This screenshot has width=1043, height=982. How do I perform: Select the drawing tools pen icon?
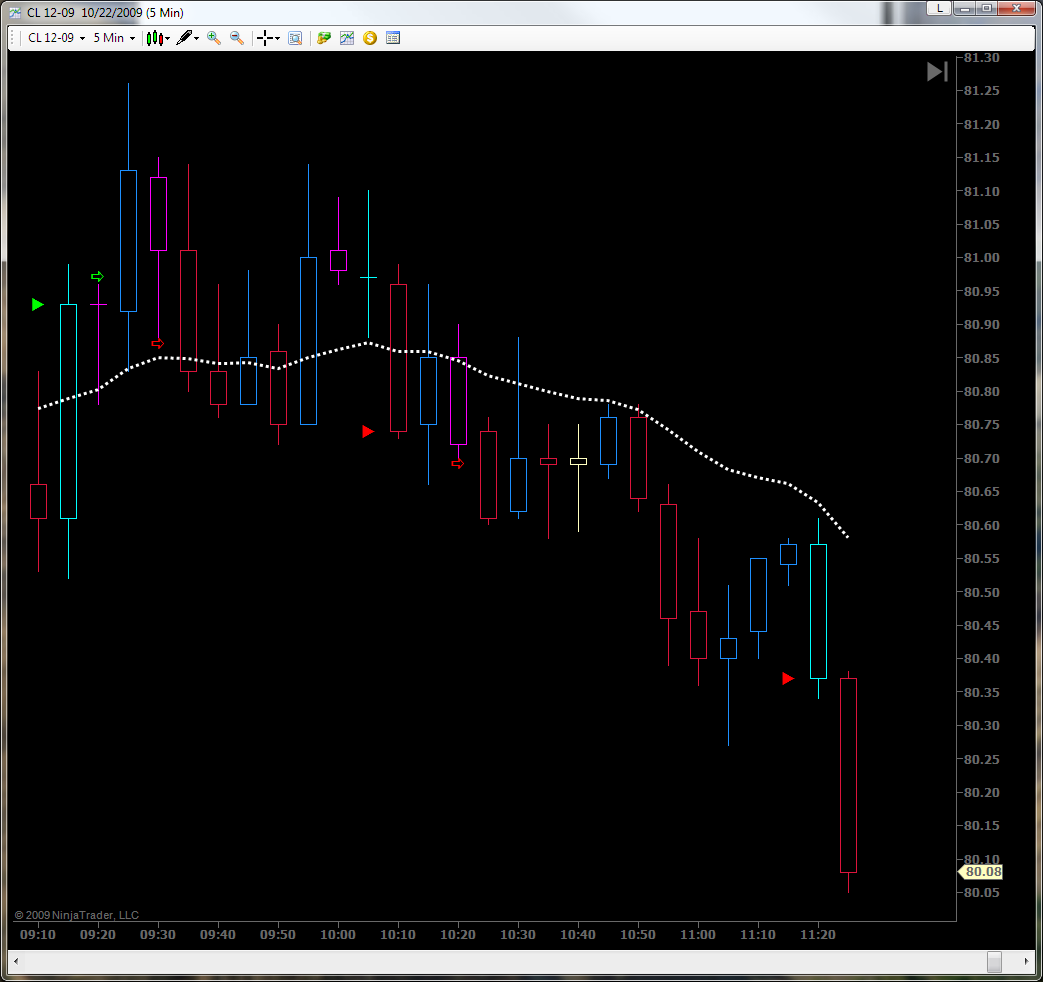coord(184,38)
